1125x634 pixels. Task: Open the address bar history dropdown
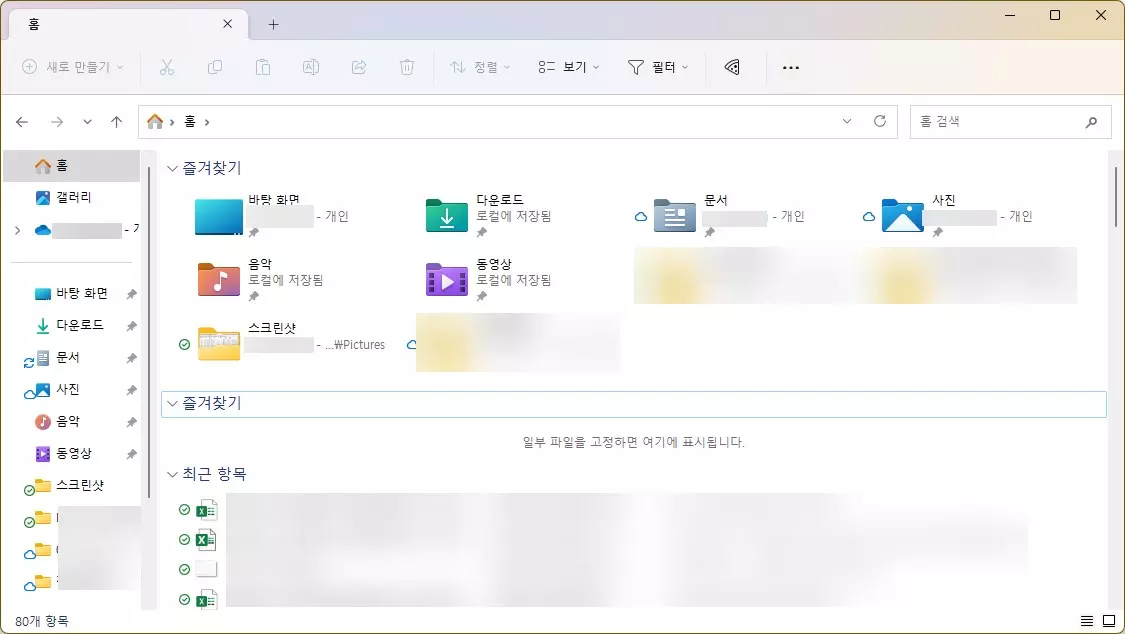847,121
